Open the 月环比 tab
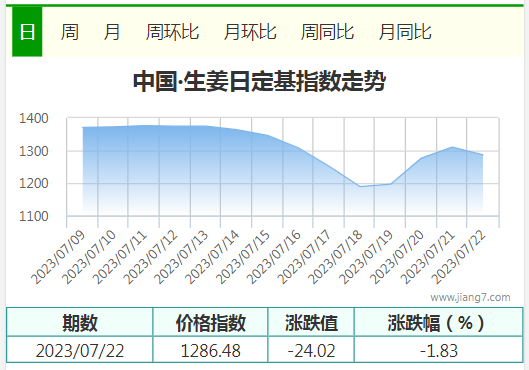 (x=250, y=32)
